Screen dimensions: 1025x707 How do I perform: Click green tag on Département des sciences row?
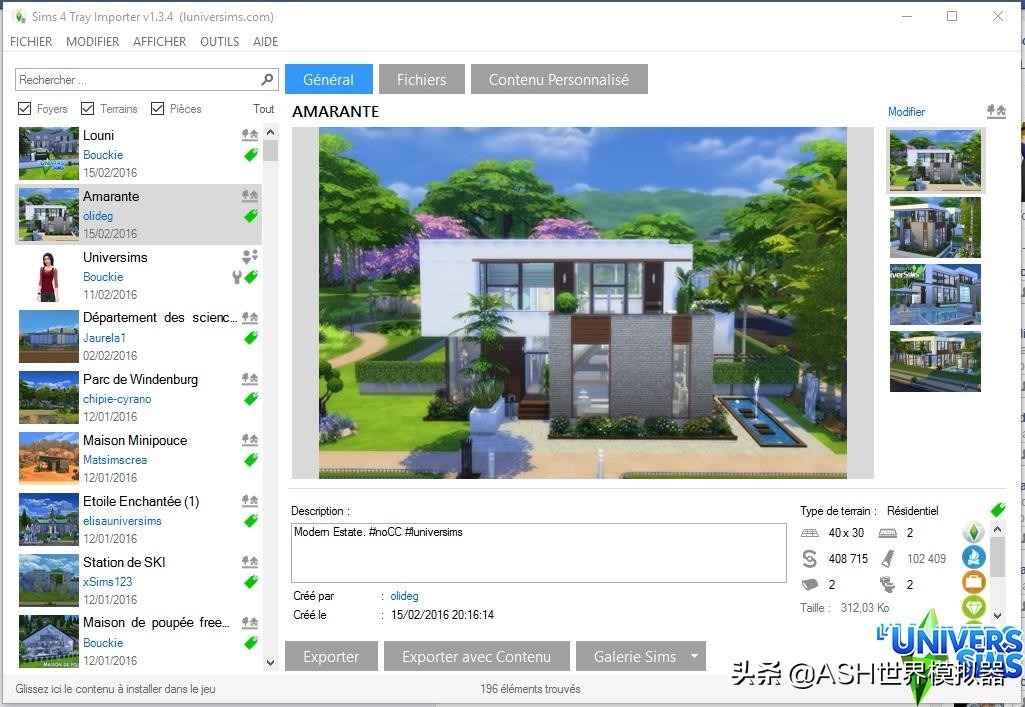pyautogui.click(x=251, y=338)
